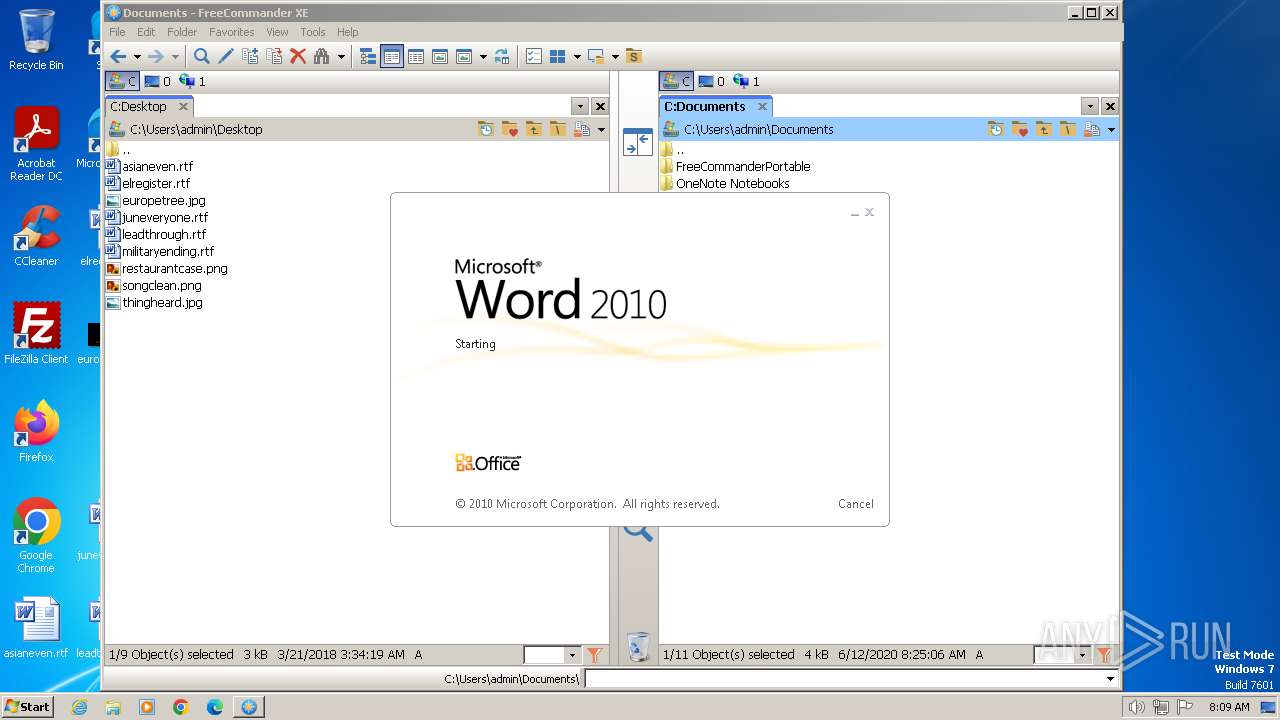The image size is (1280, 720).
Task: Open the View menu
Action: pos(277,32)
